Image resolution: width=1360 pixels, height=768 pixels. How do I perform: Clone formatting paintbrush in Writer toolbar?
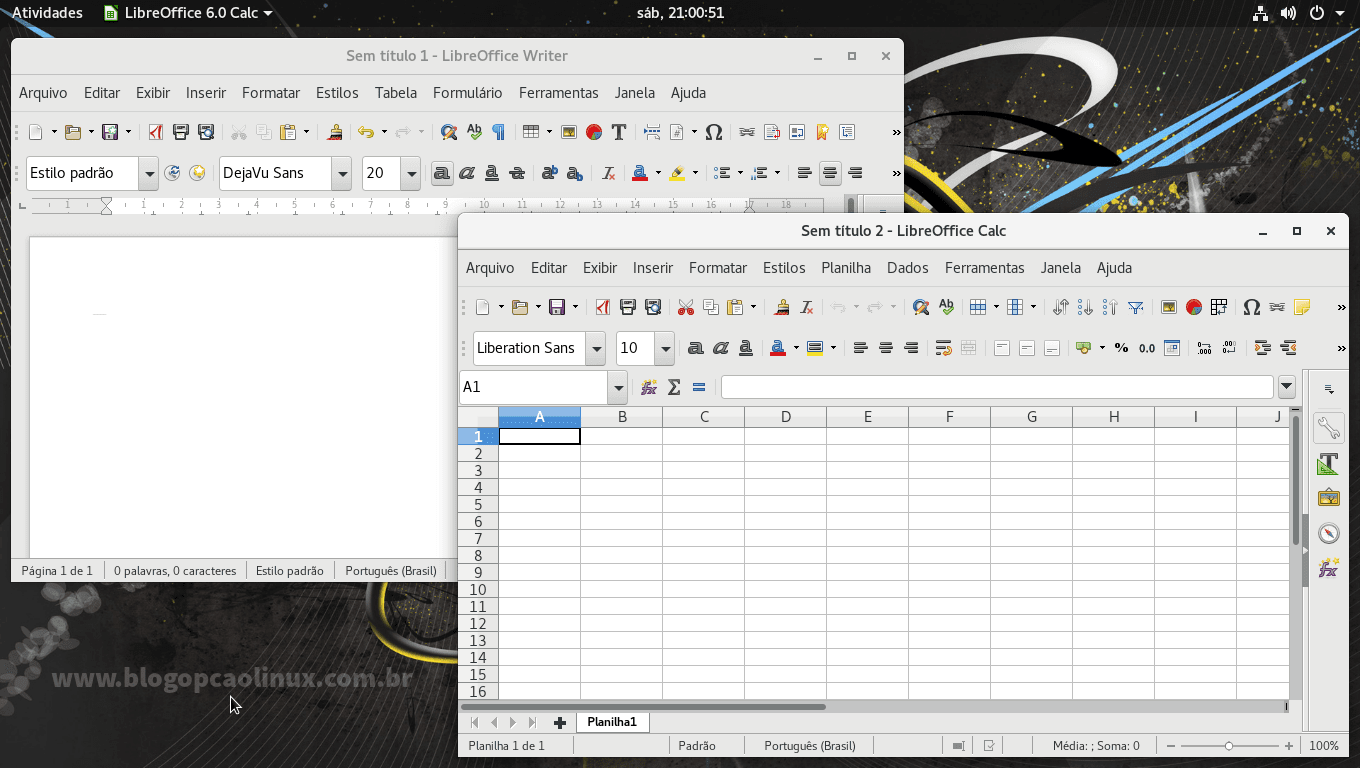[336, 132]
